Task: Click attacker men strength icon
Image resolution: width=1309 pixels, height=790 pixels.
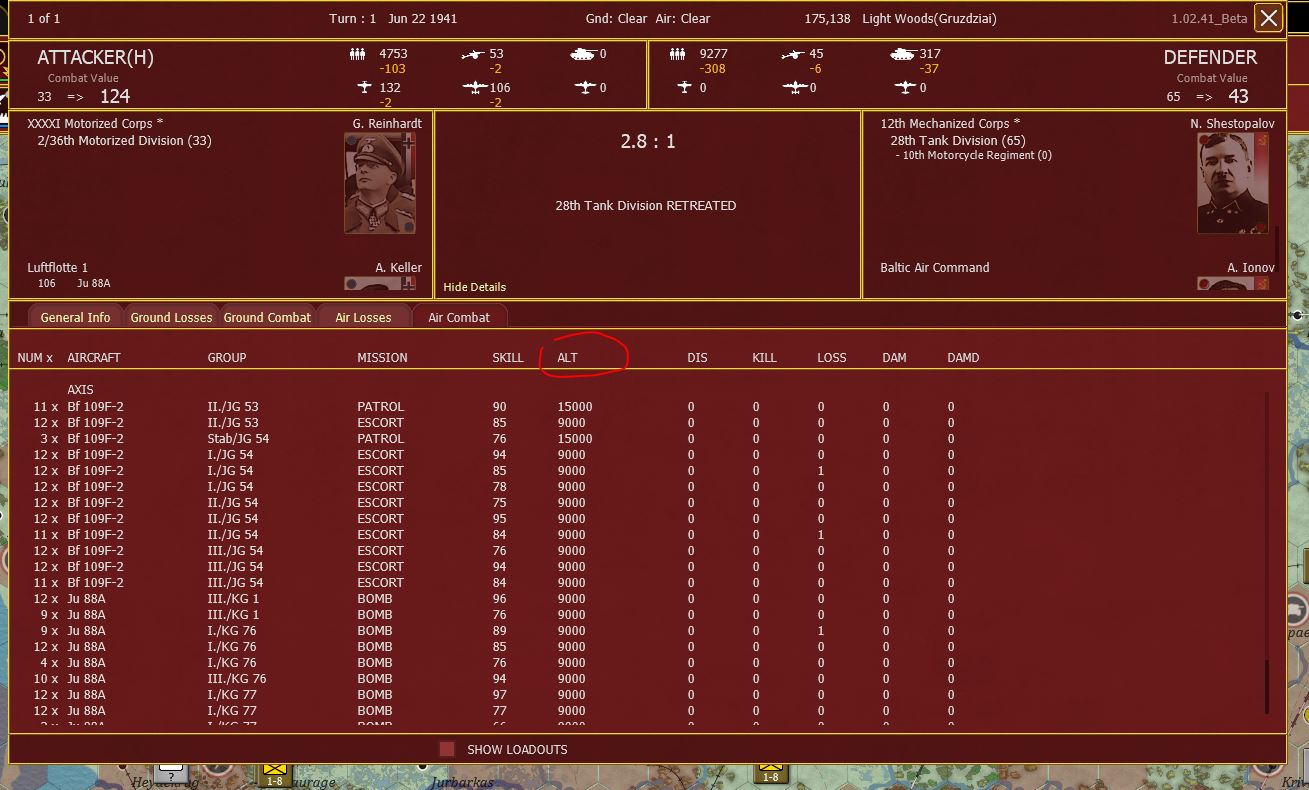Action: click(x=357, y=54)
